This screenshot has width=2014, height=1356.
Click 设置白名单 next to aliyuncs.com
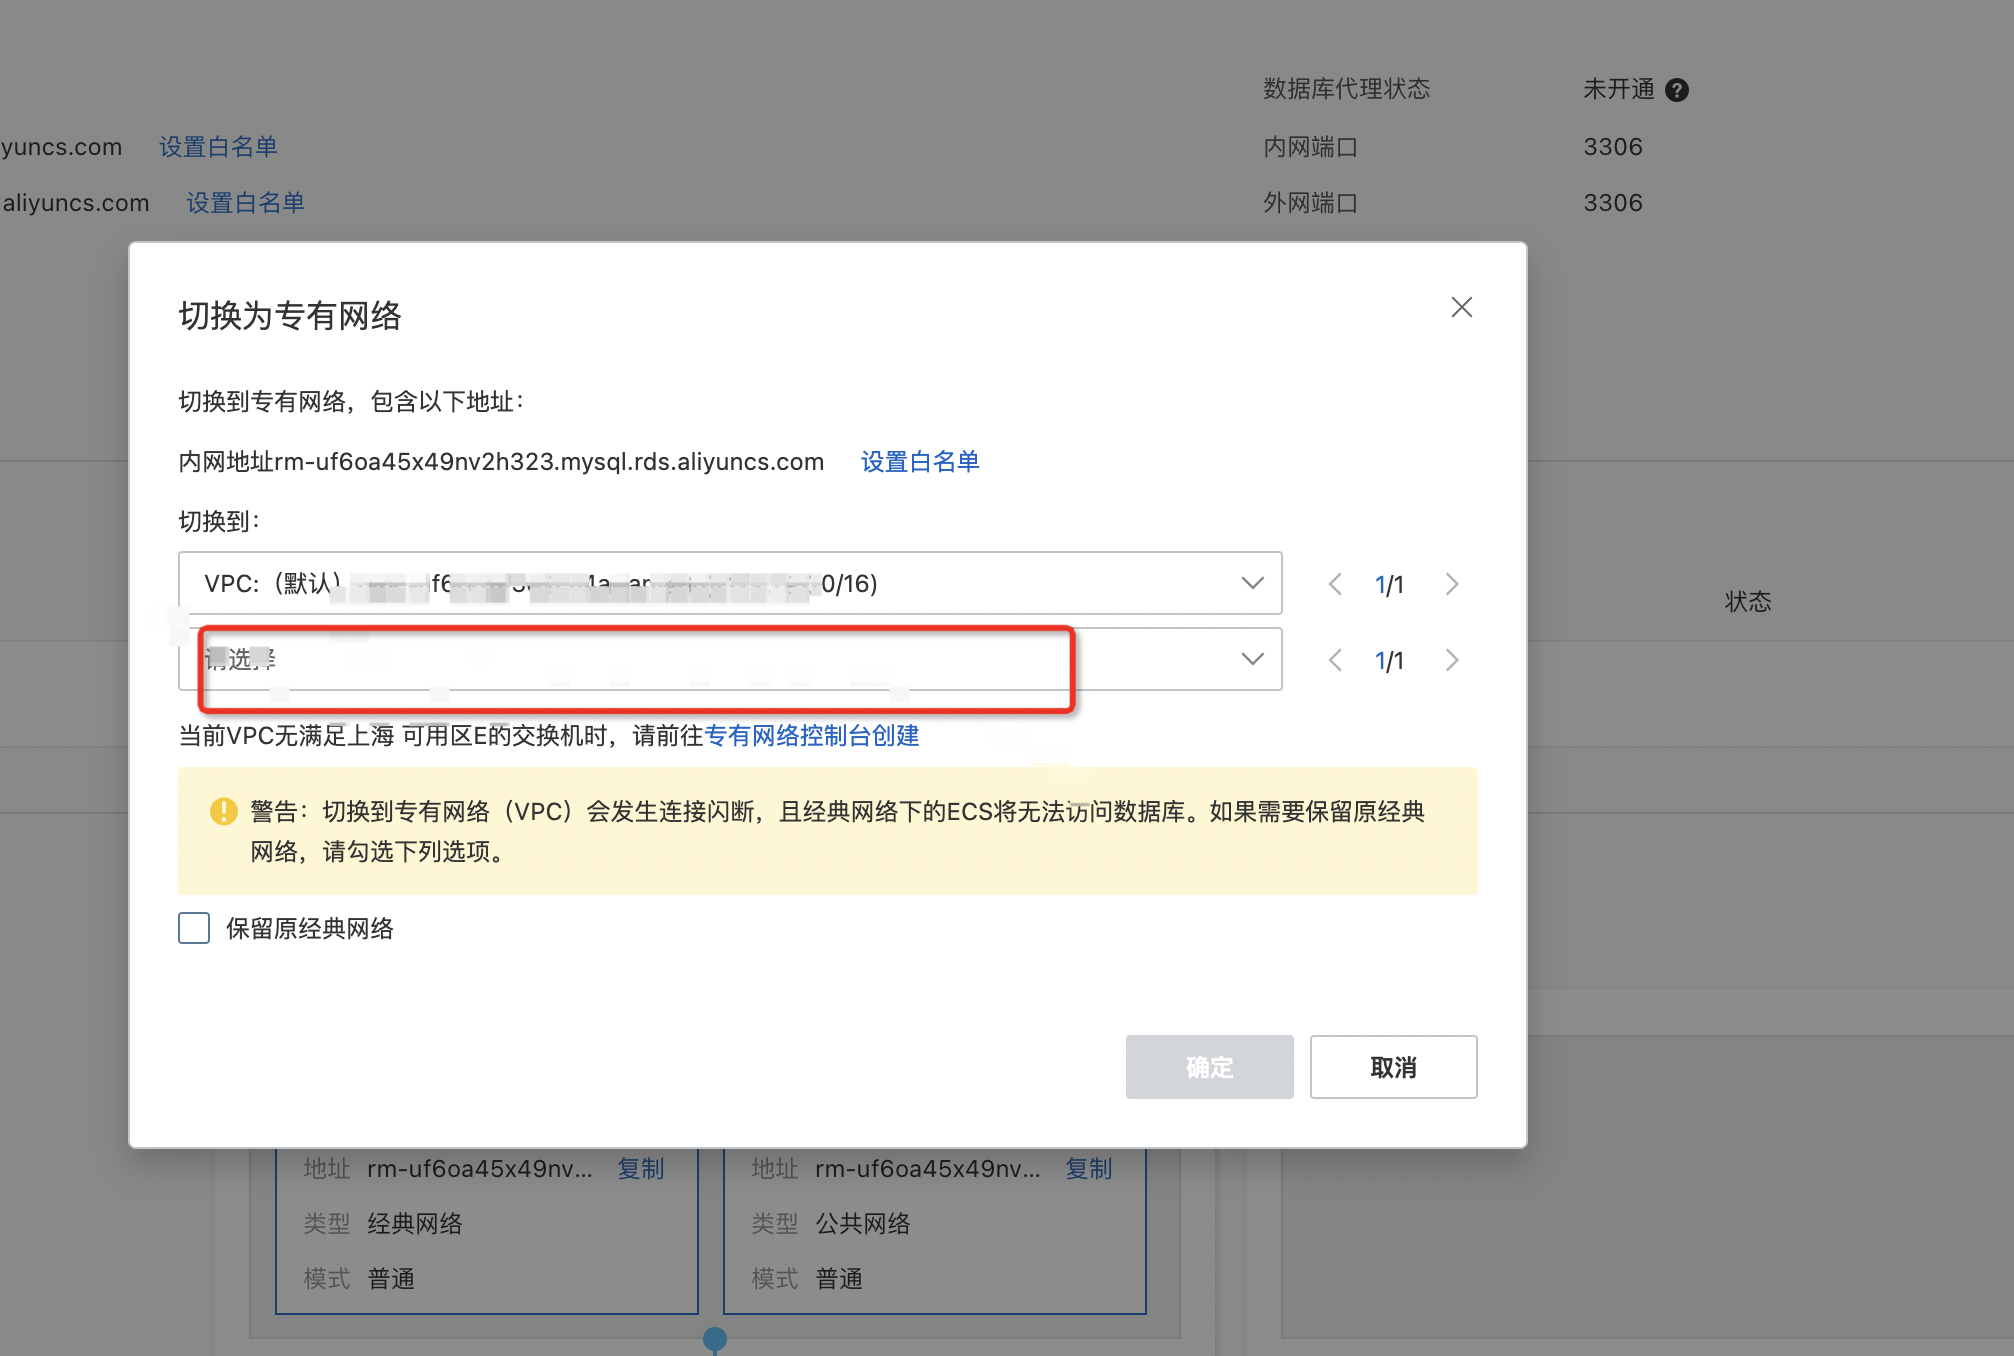pos(245,203)
